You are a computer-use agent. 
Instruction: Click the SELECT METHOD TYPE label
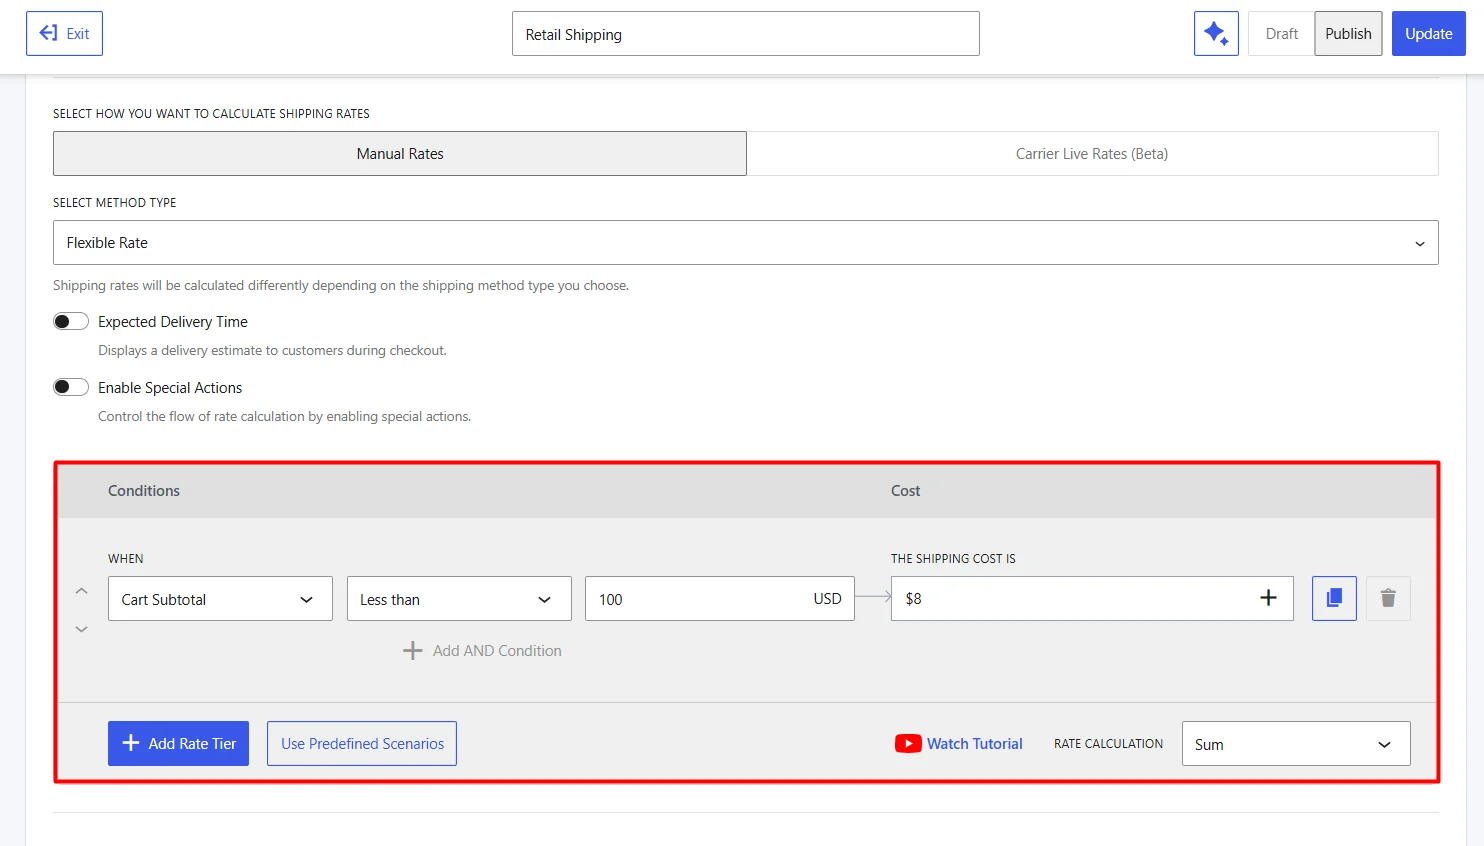click(114, 202)
